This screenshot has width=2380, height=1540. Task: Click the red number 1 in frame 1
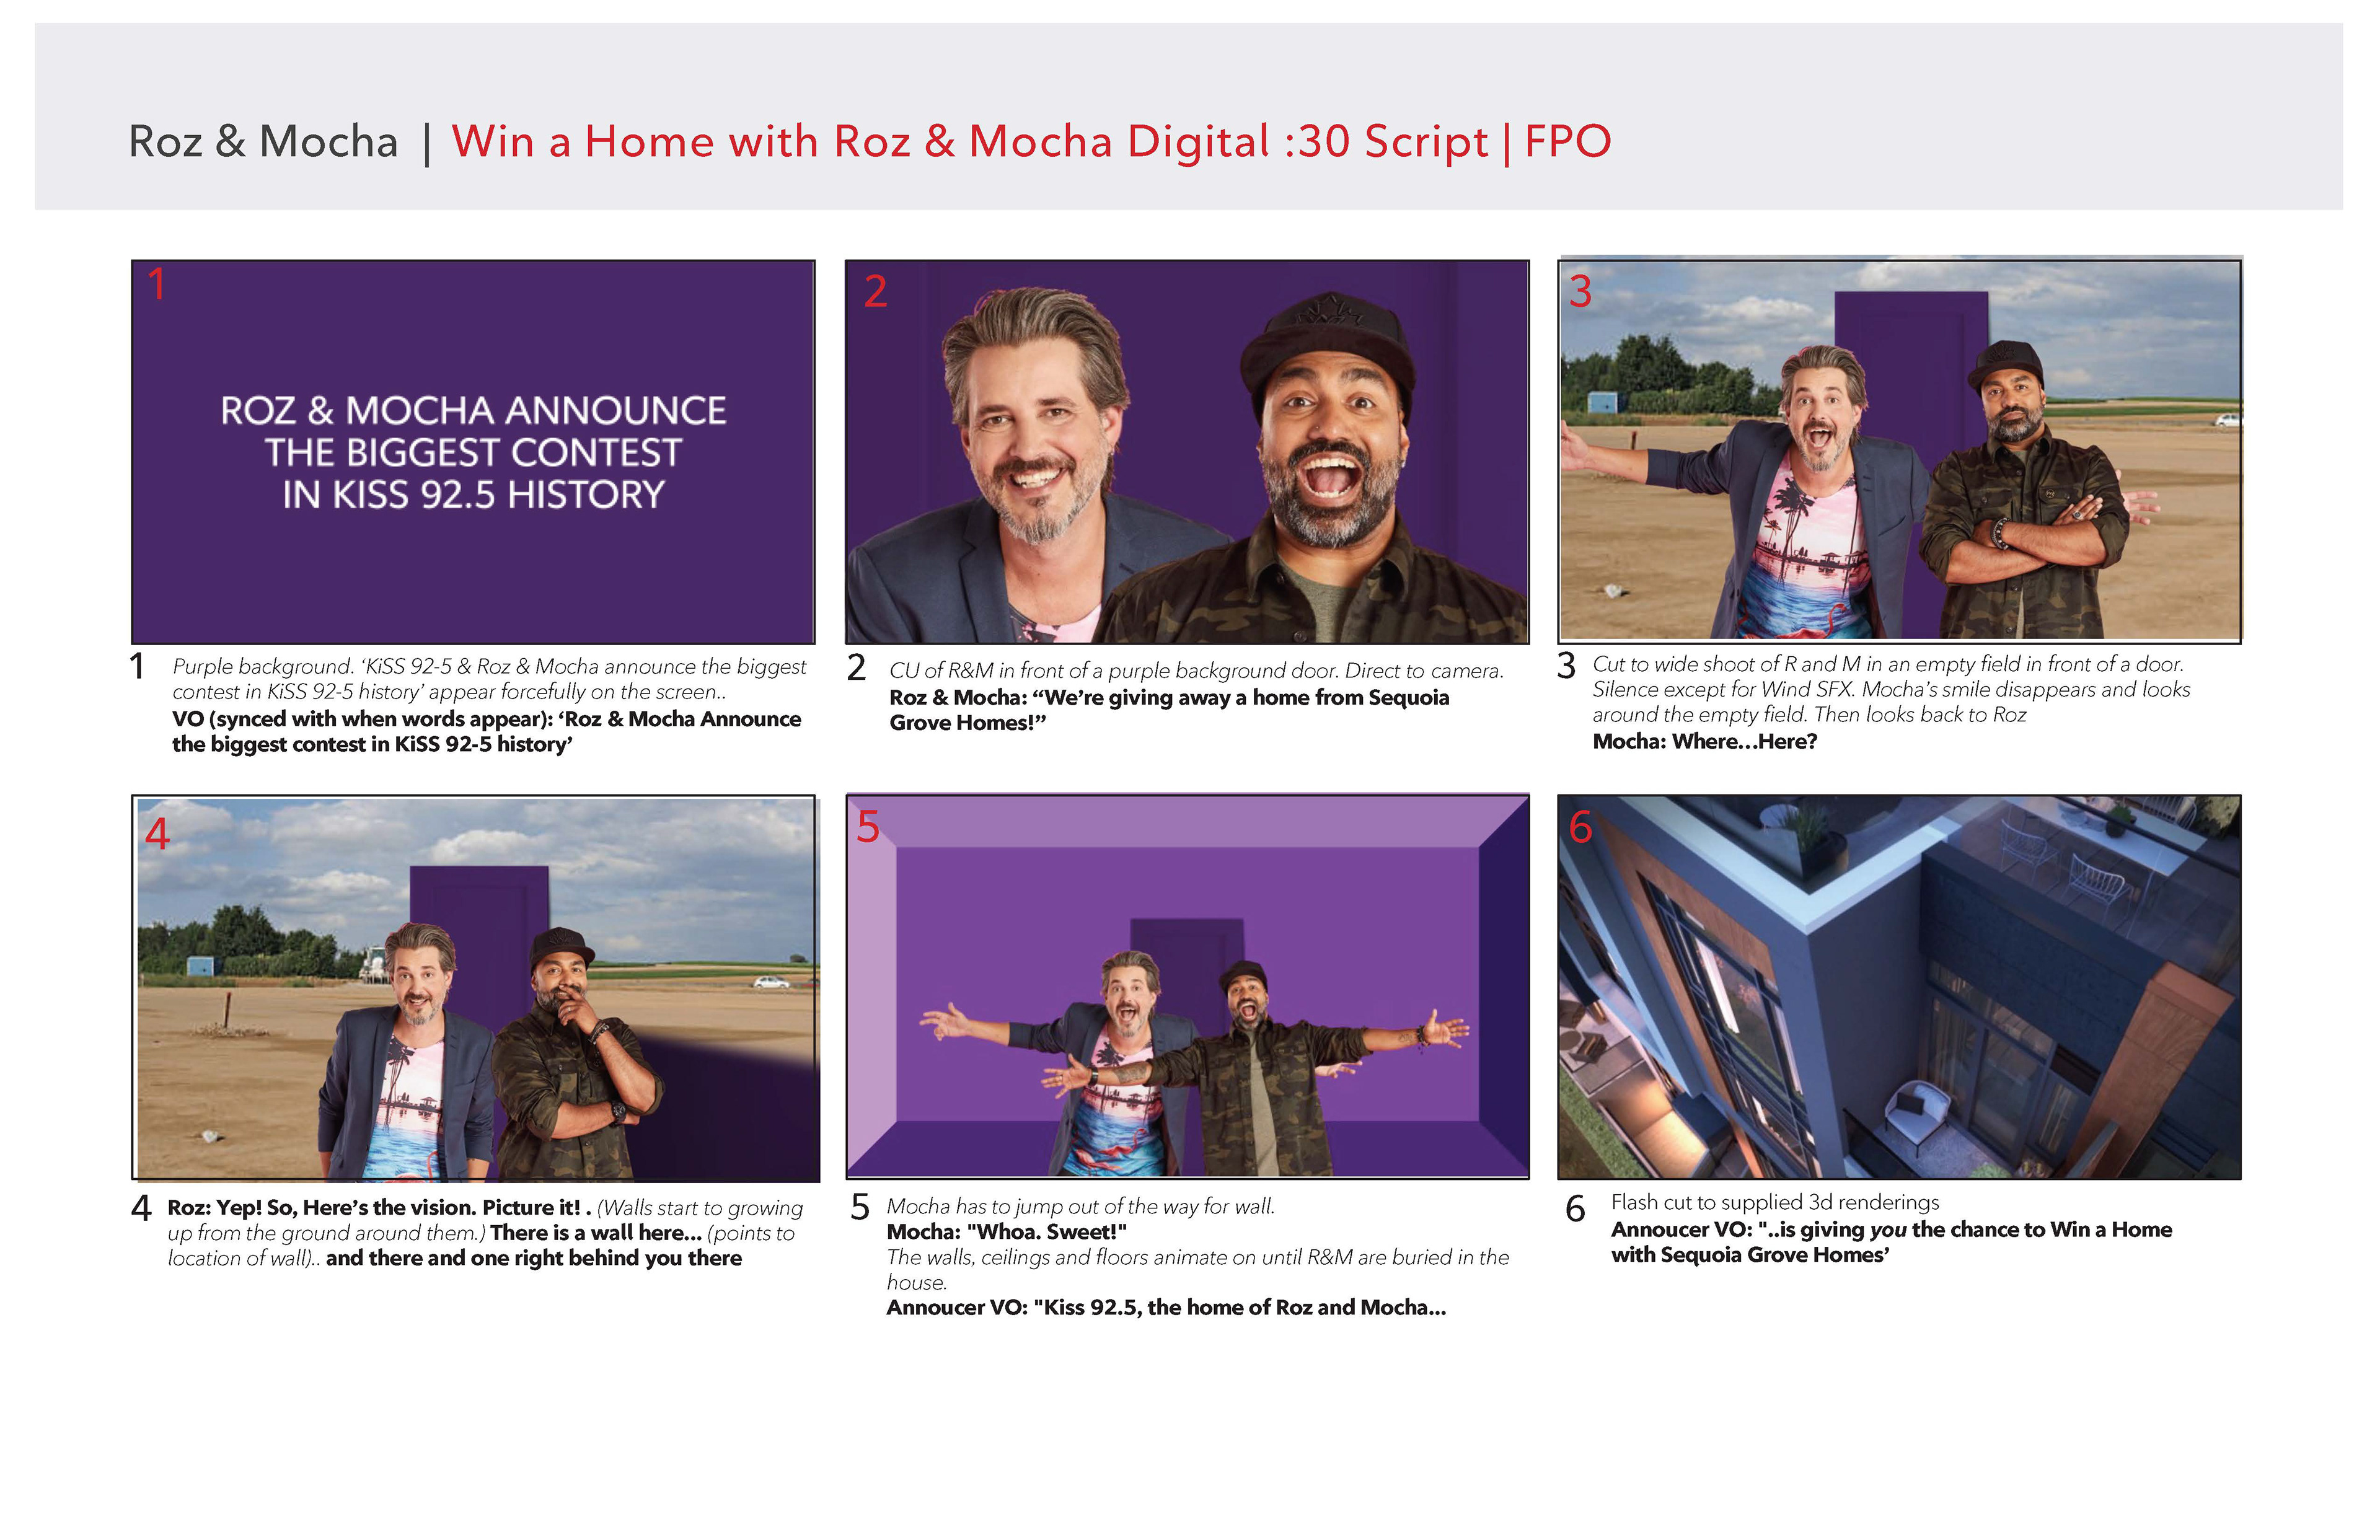tap(157, 285)
